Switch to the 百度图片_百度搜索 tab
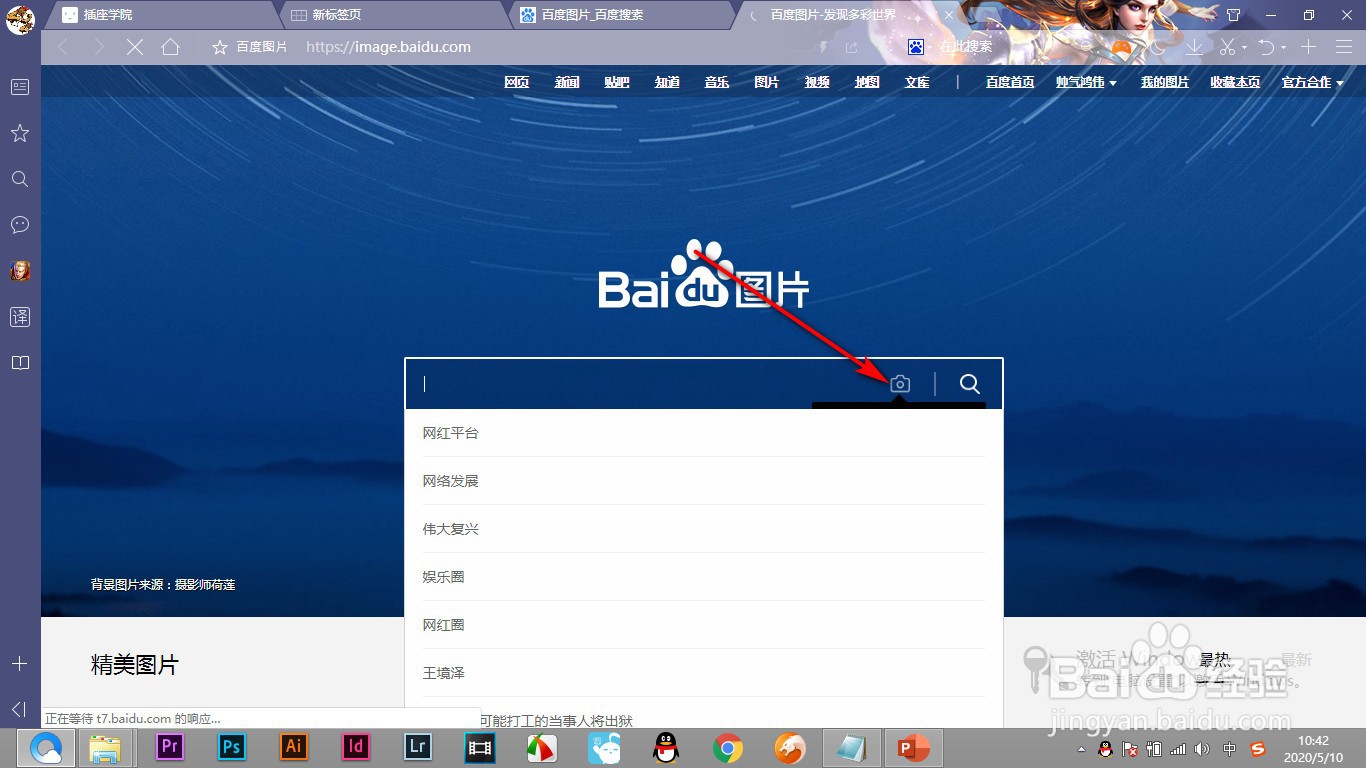 pyautogui.click(x=620, y=15)
